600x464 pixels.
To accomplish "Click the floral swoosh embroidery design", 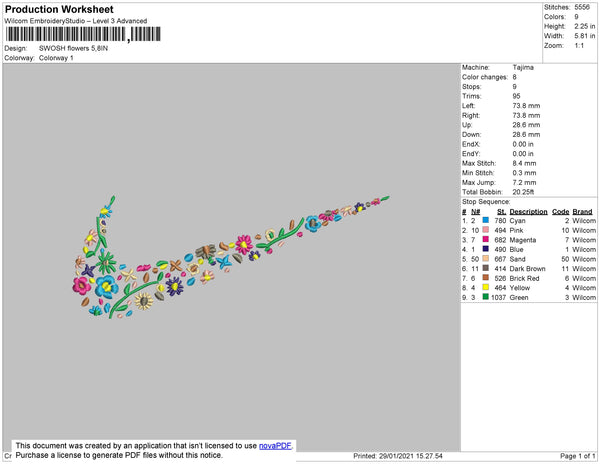I will (231, 257).
